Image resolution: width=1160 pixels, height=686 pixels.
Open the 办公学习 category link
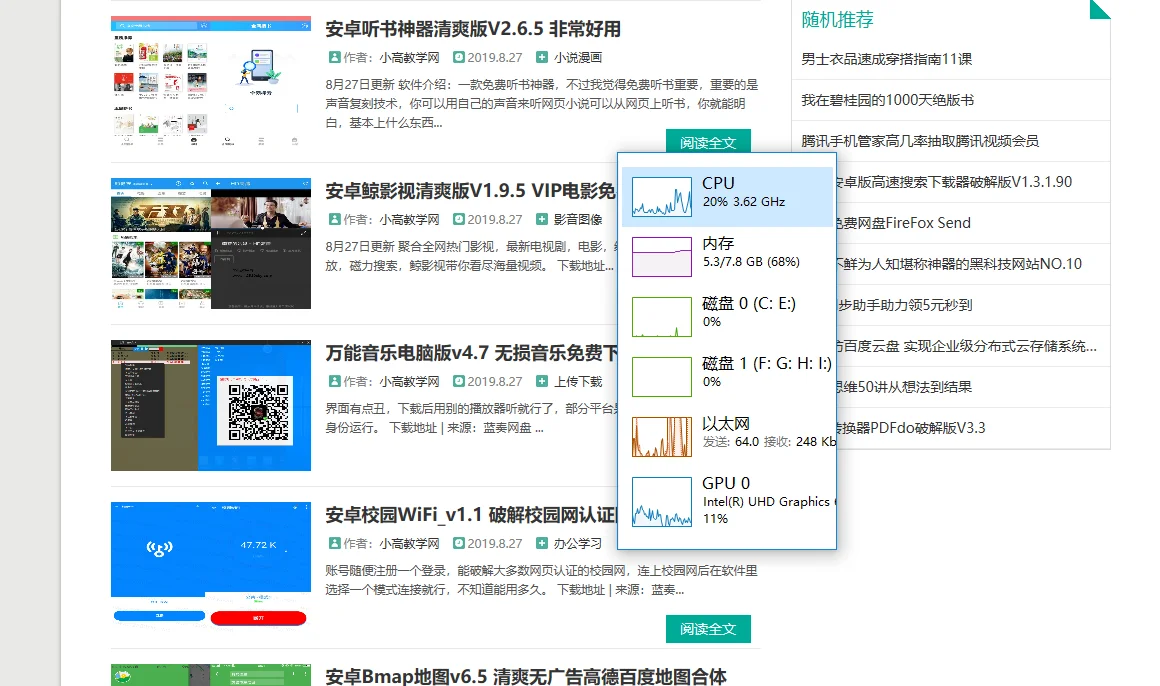(578, 543)
